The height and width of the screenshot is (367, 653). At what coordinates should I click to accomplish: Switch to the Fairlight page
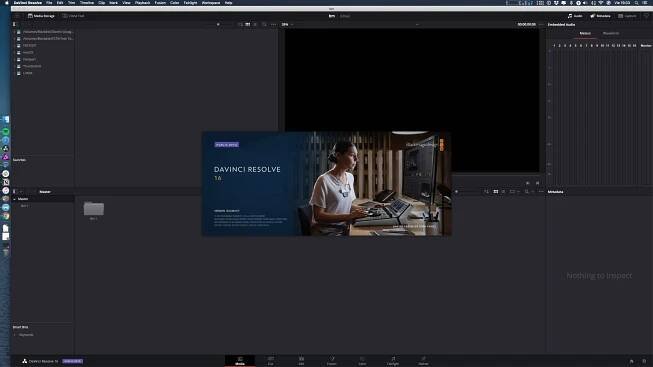point(393,361)
